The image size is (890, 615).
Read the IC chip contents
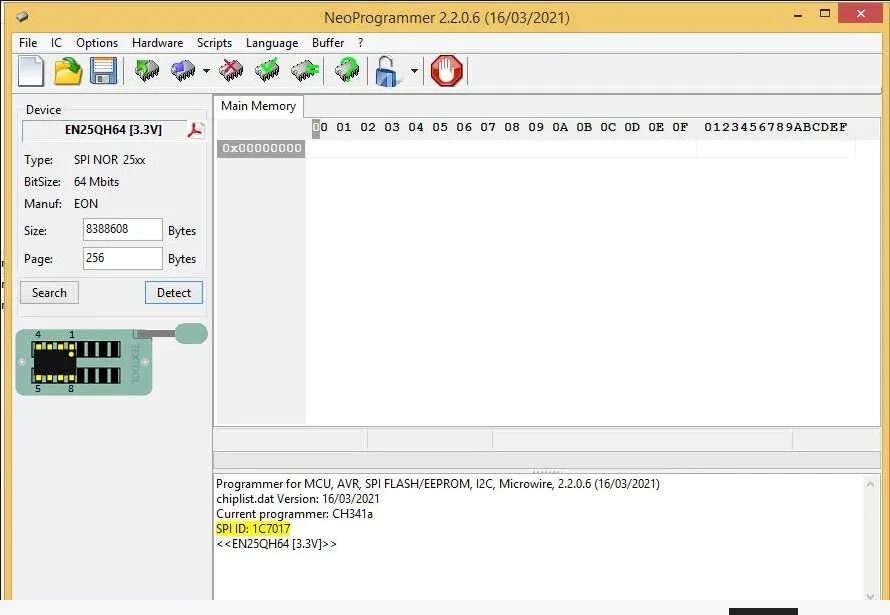point(147,71)
